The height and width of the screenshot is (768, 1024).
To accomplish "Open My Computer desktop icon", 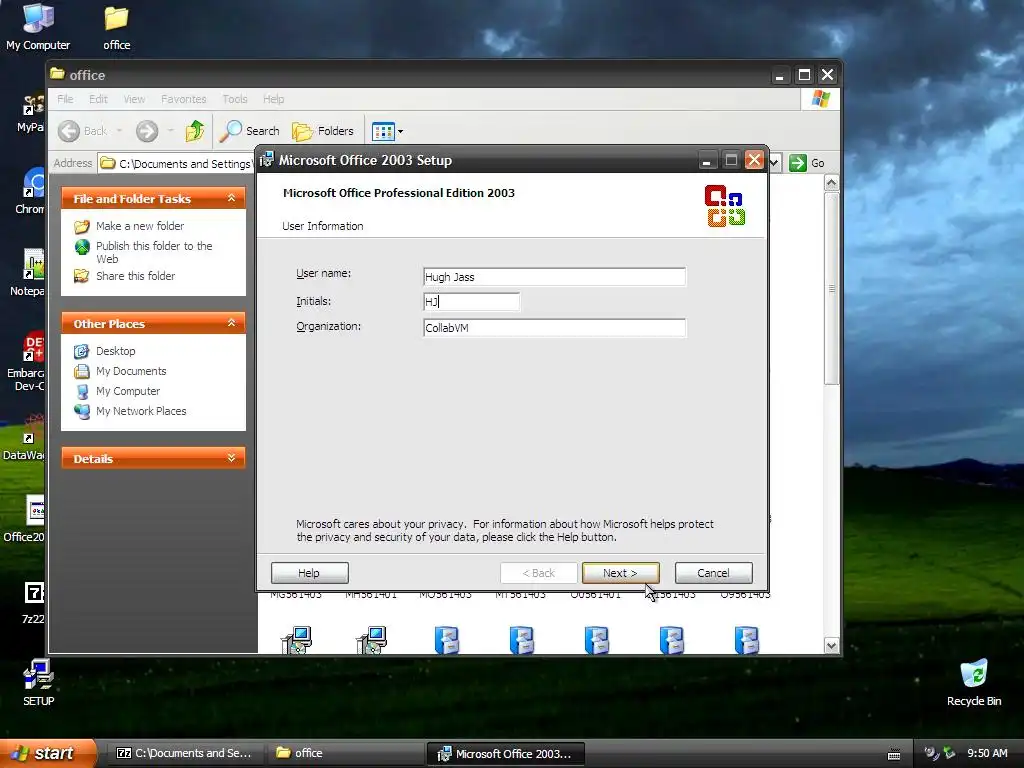I will (38, 26).
